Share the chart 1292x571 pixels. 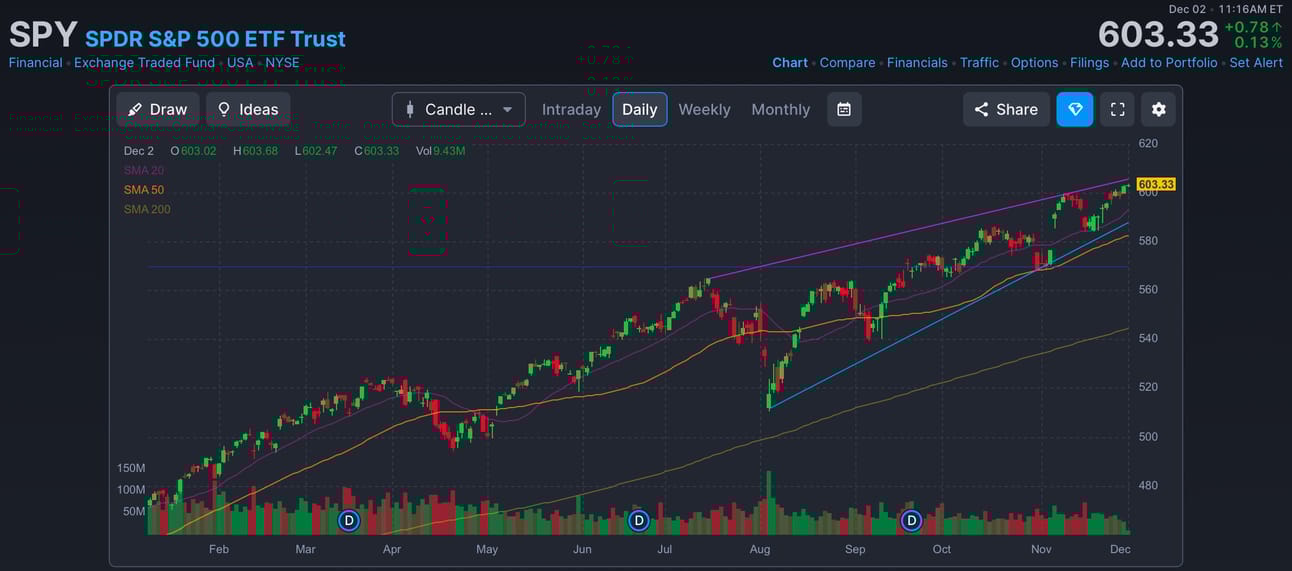coord(1007,109)
